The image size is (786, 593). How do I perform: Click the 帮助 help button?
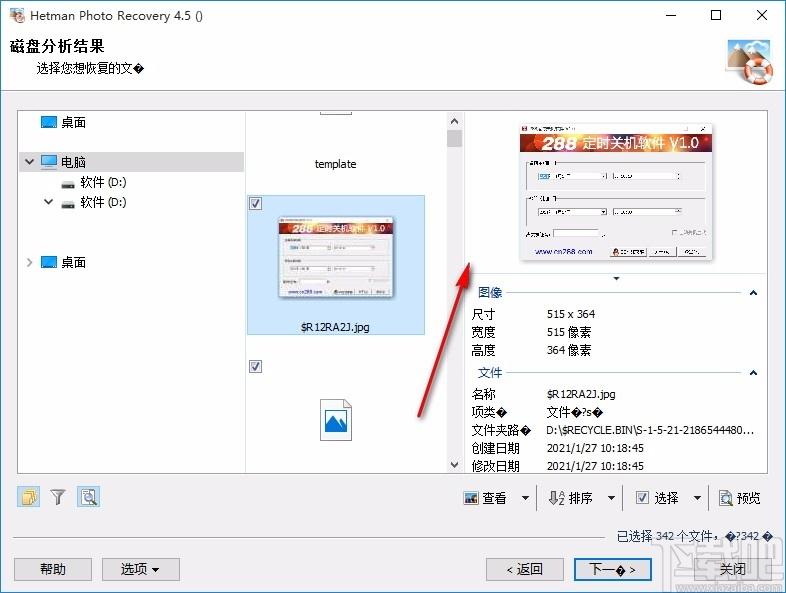[x=53, y=569]
